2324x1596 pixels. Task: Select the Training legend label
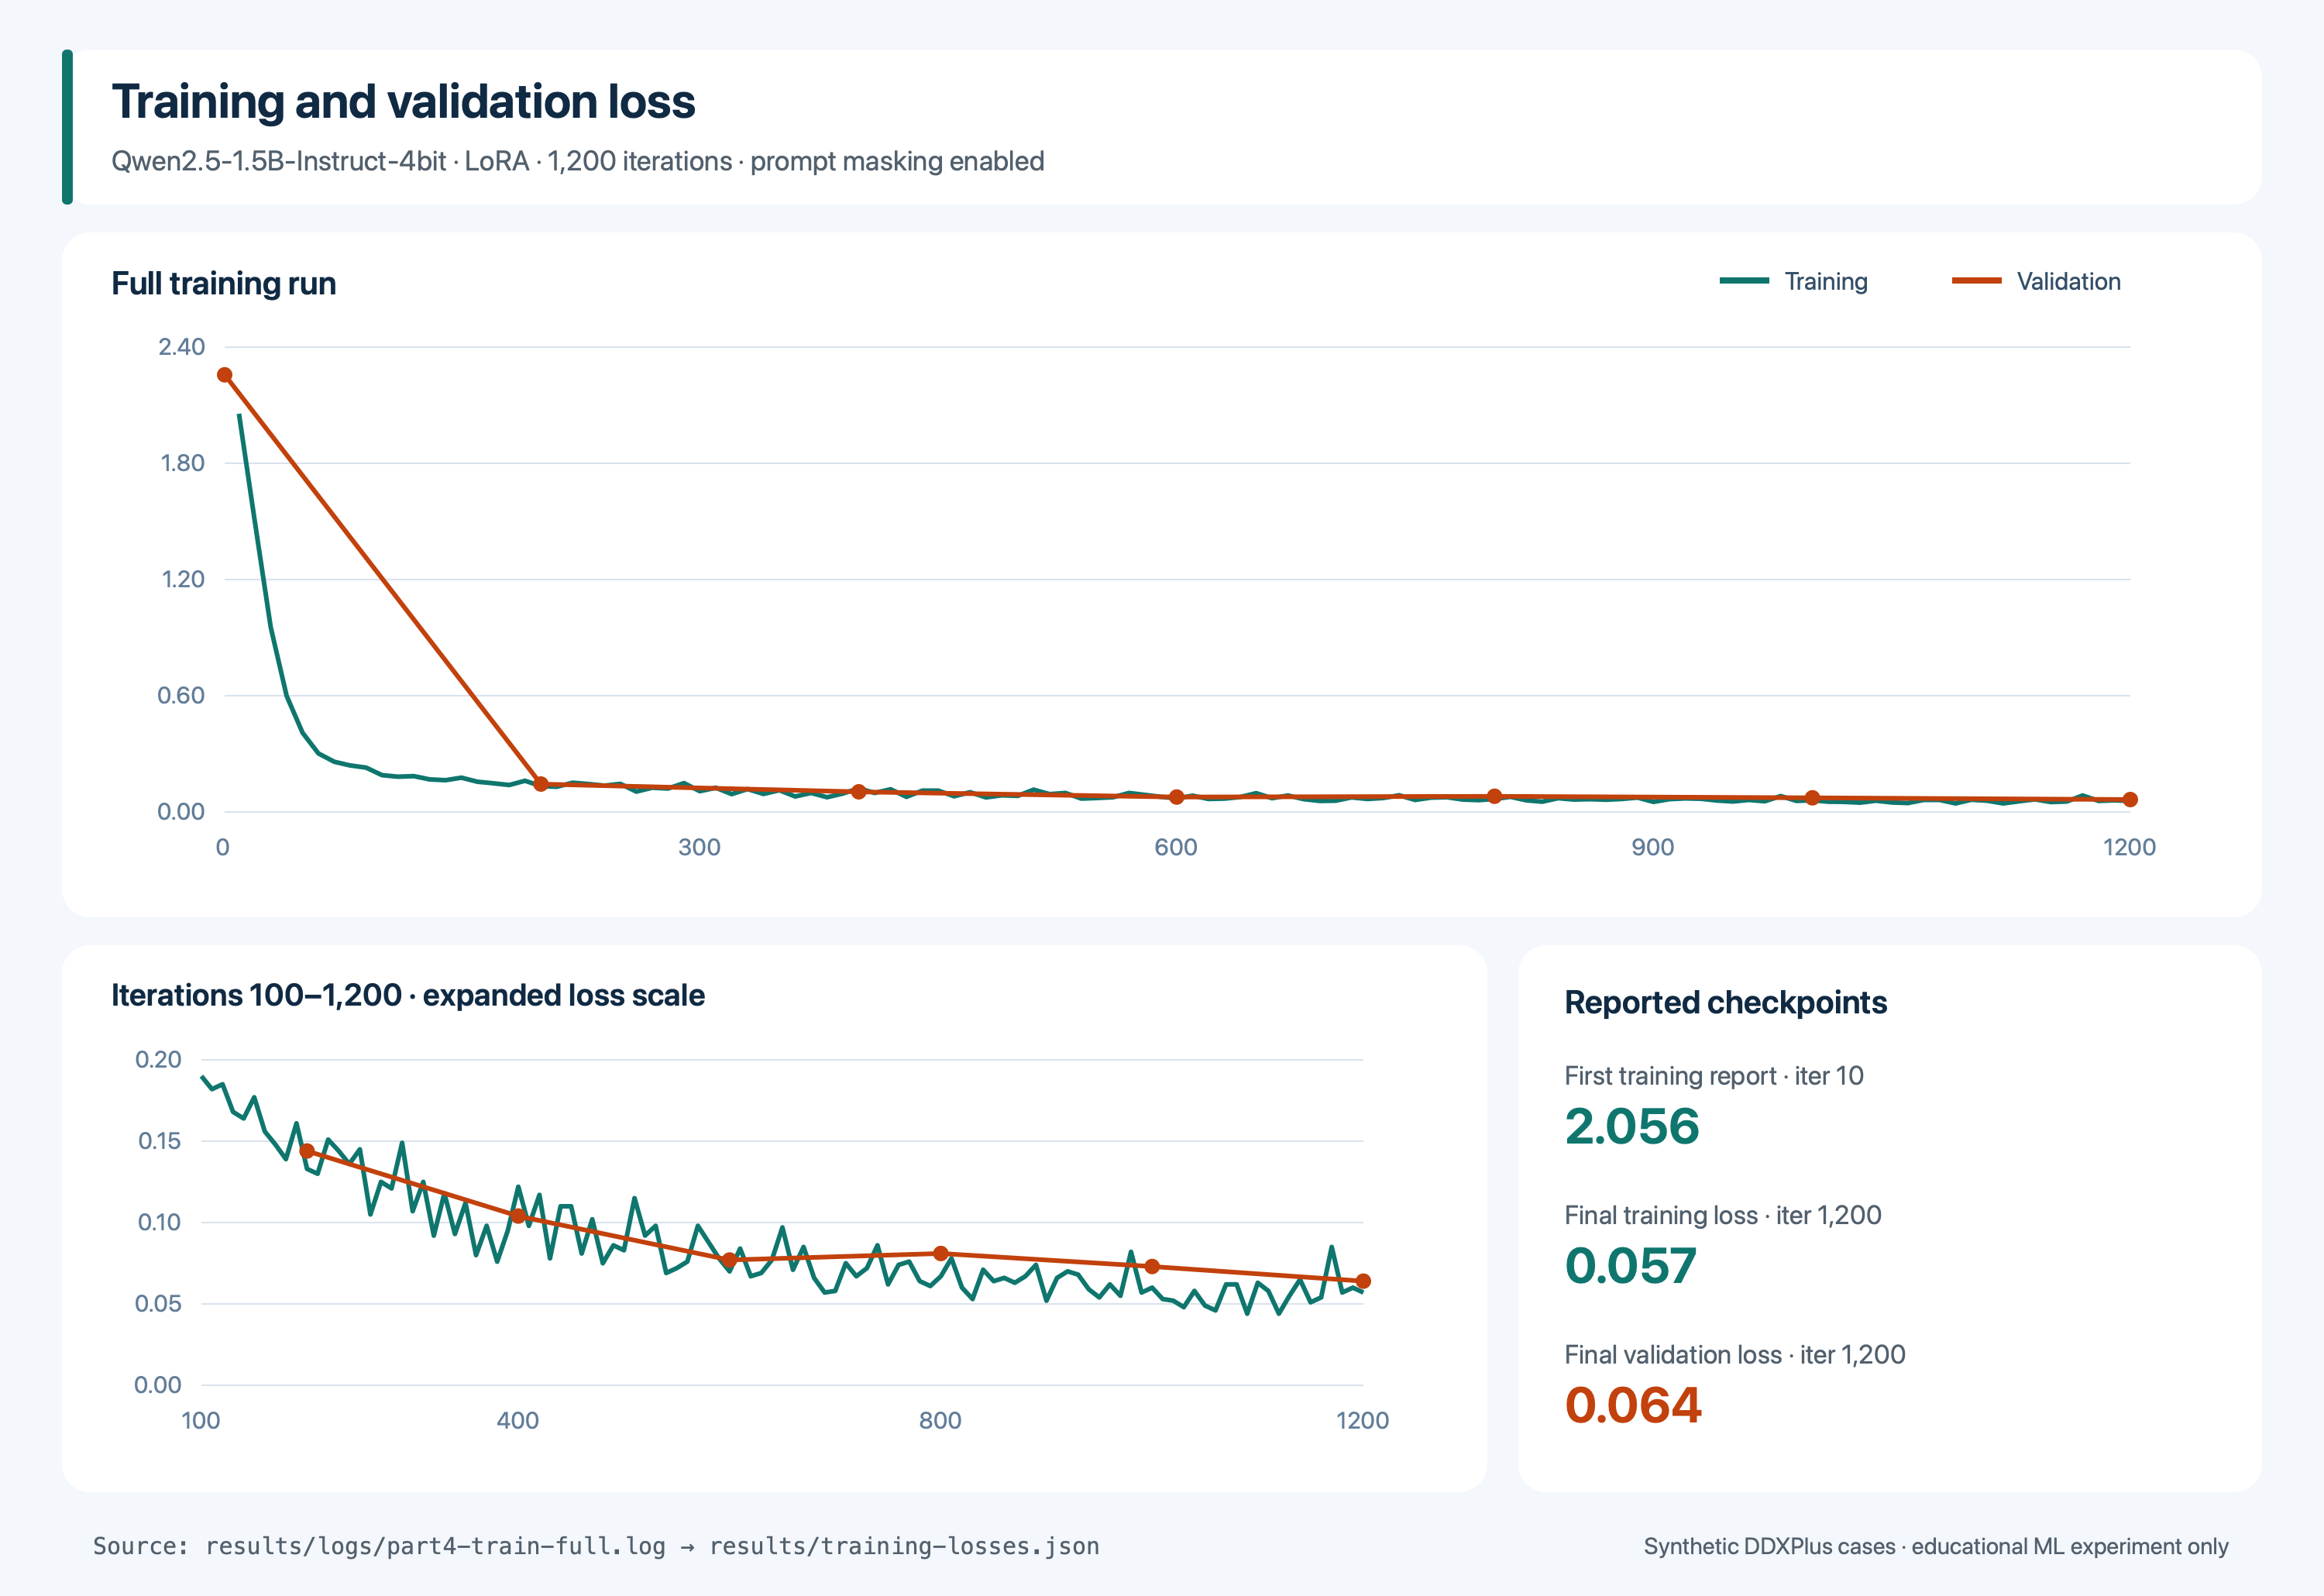(1826, 282)
